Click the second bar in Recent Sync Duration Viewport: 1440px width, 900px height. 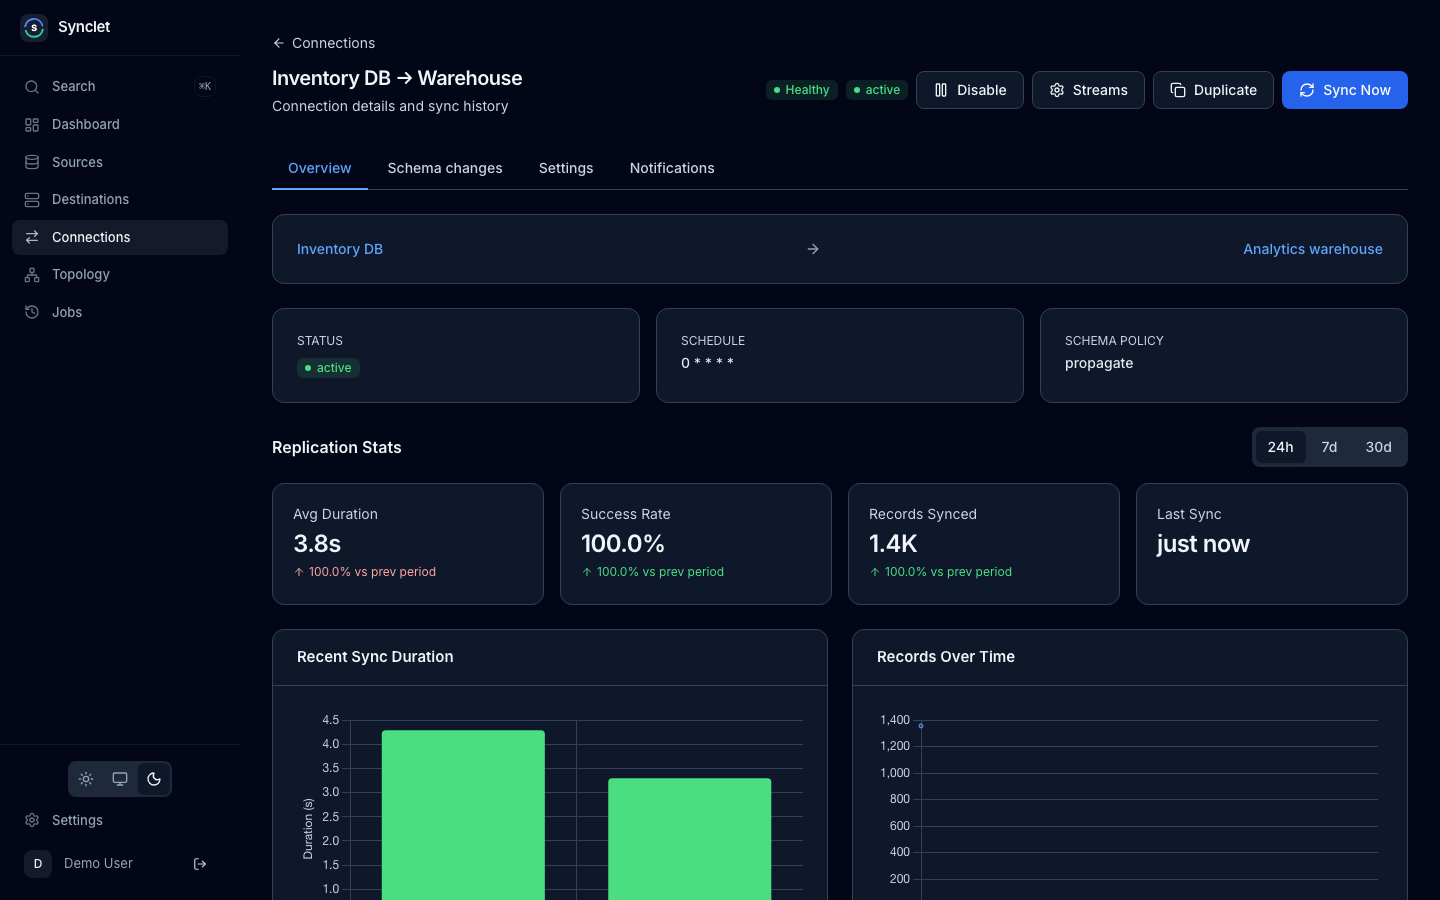coord(690,839)
